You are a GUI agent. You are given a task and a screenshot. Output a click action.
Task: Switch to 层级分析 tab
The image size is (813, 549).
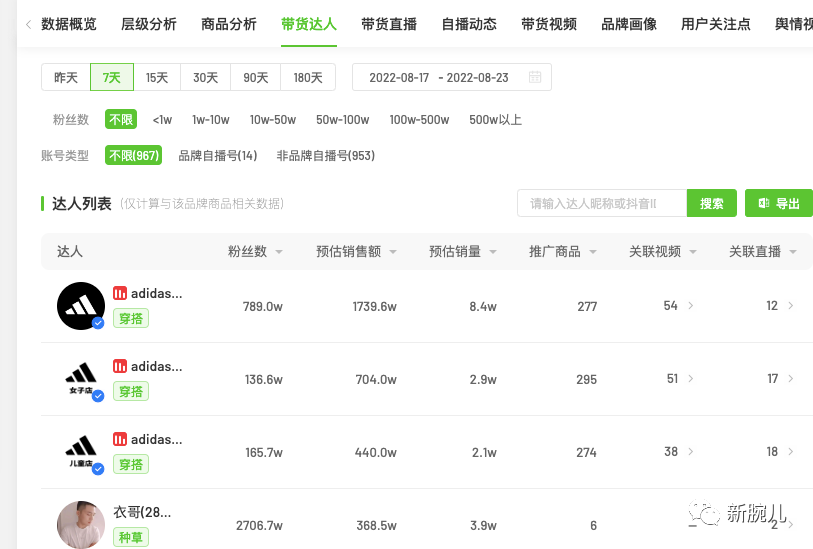pyautogui.click(x=149, y=24)
